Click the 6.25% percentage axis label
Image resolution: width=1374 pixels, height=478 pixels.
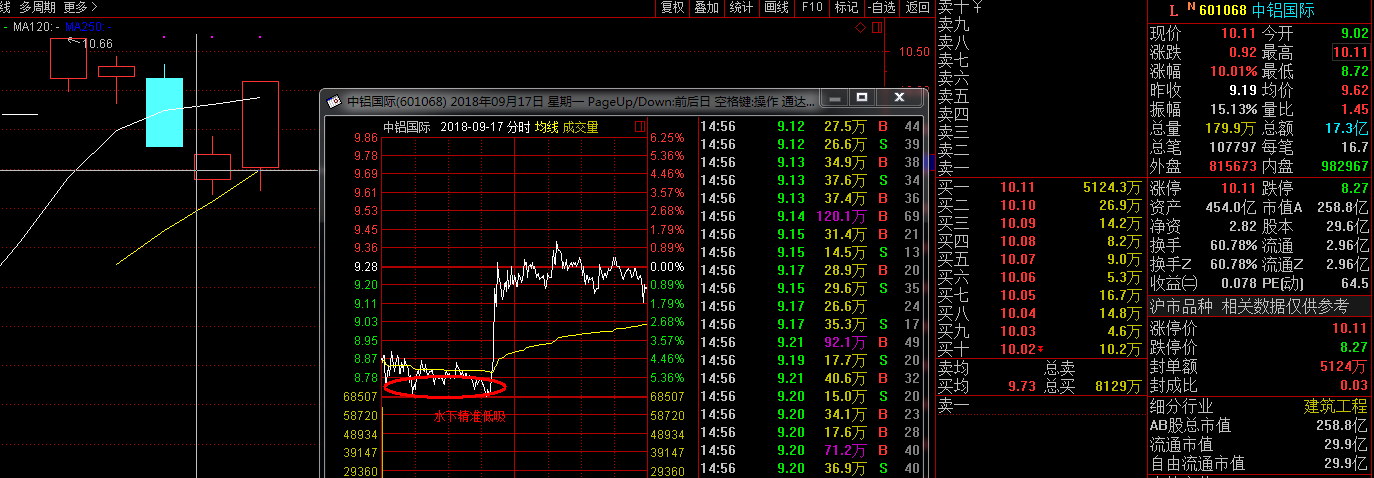tap(667, 138)
